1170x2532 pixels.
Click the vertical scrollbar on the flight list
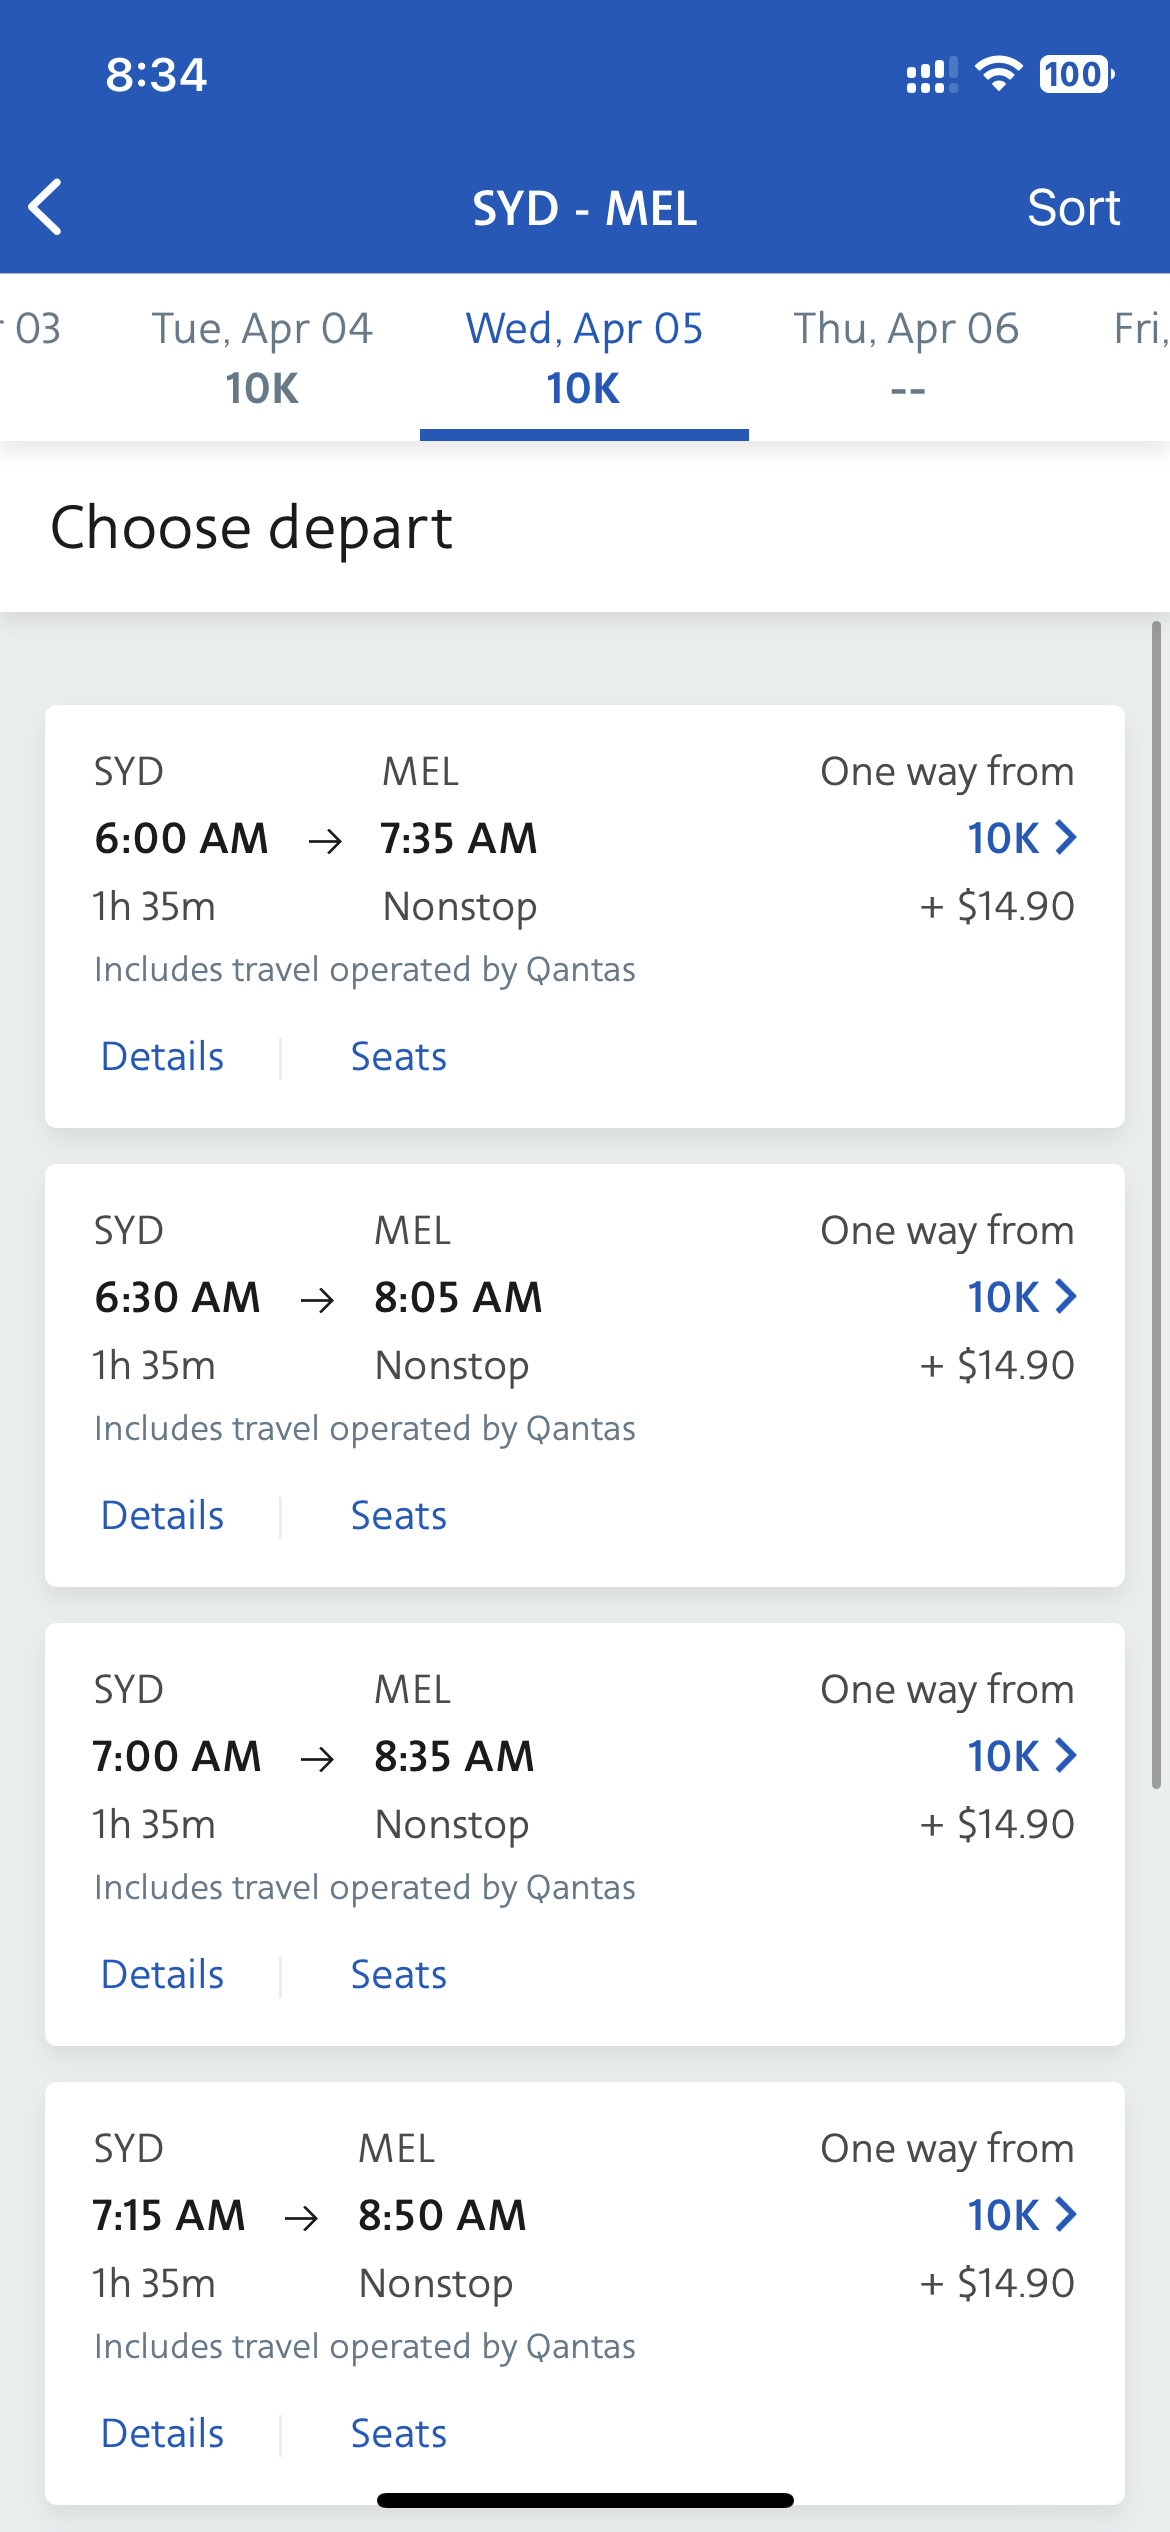tap(1156, 1200)
